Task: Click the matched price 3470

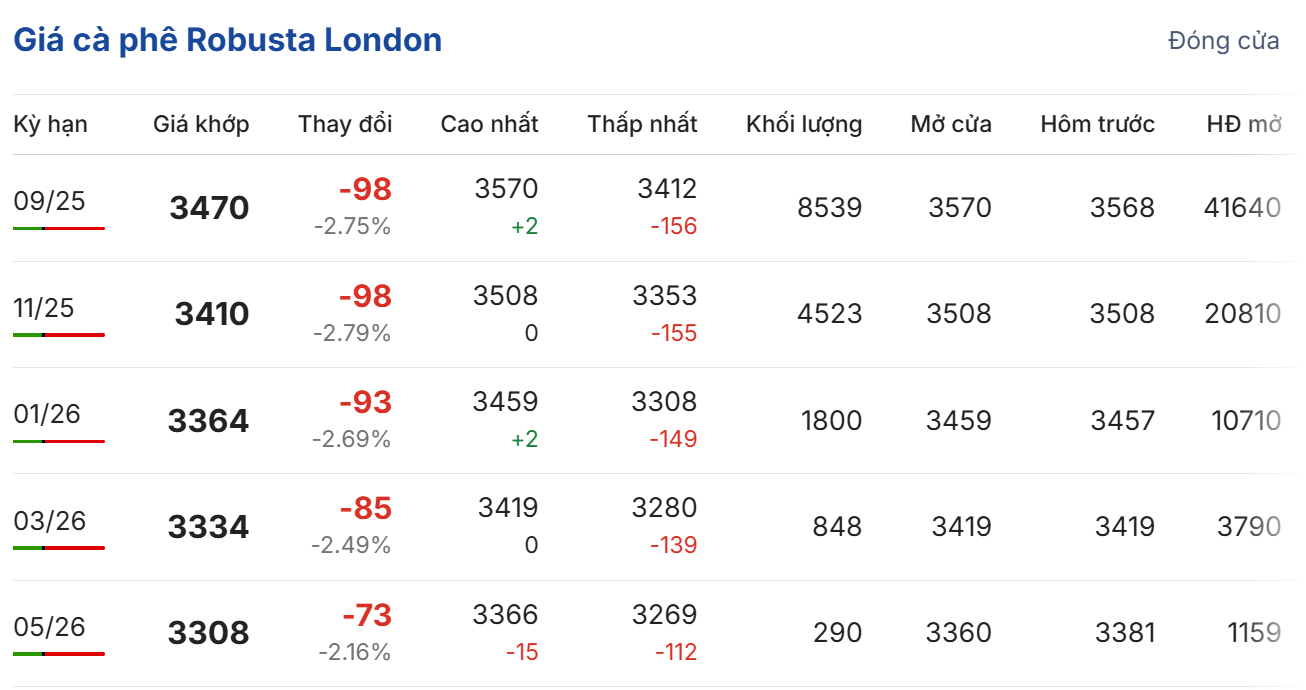Action: 209,208
